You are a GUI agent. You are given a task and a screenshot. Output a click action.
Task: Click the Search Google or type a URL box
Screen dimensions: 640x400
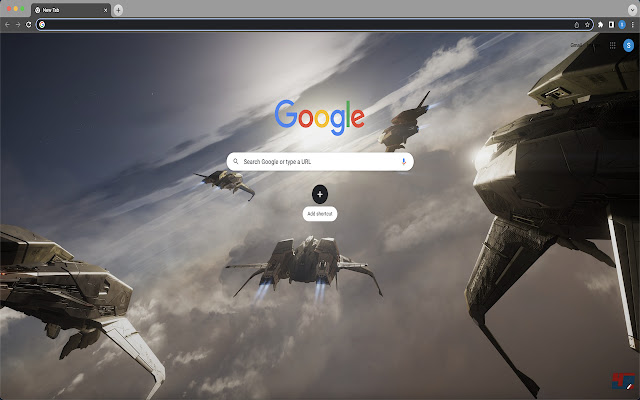tap(320, 162)
